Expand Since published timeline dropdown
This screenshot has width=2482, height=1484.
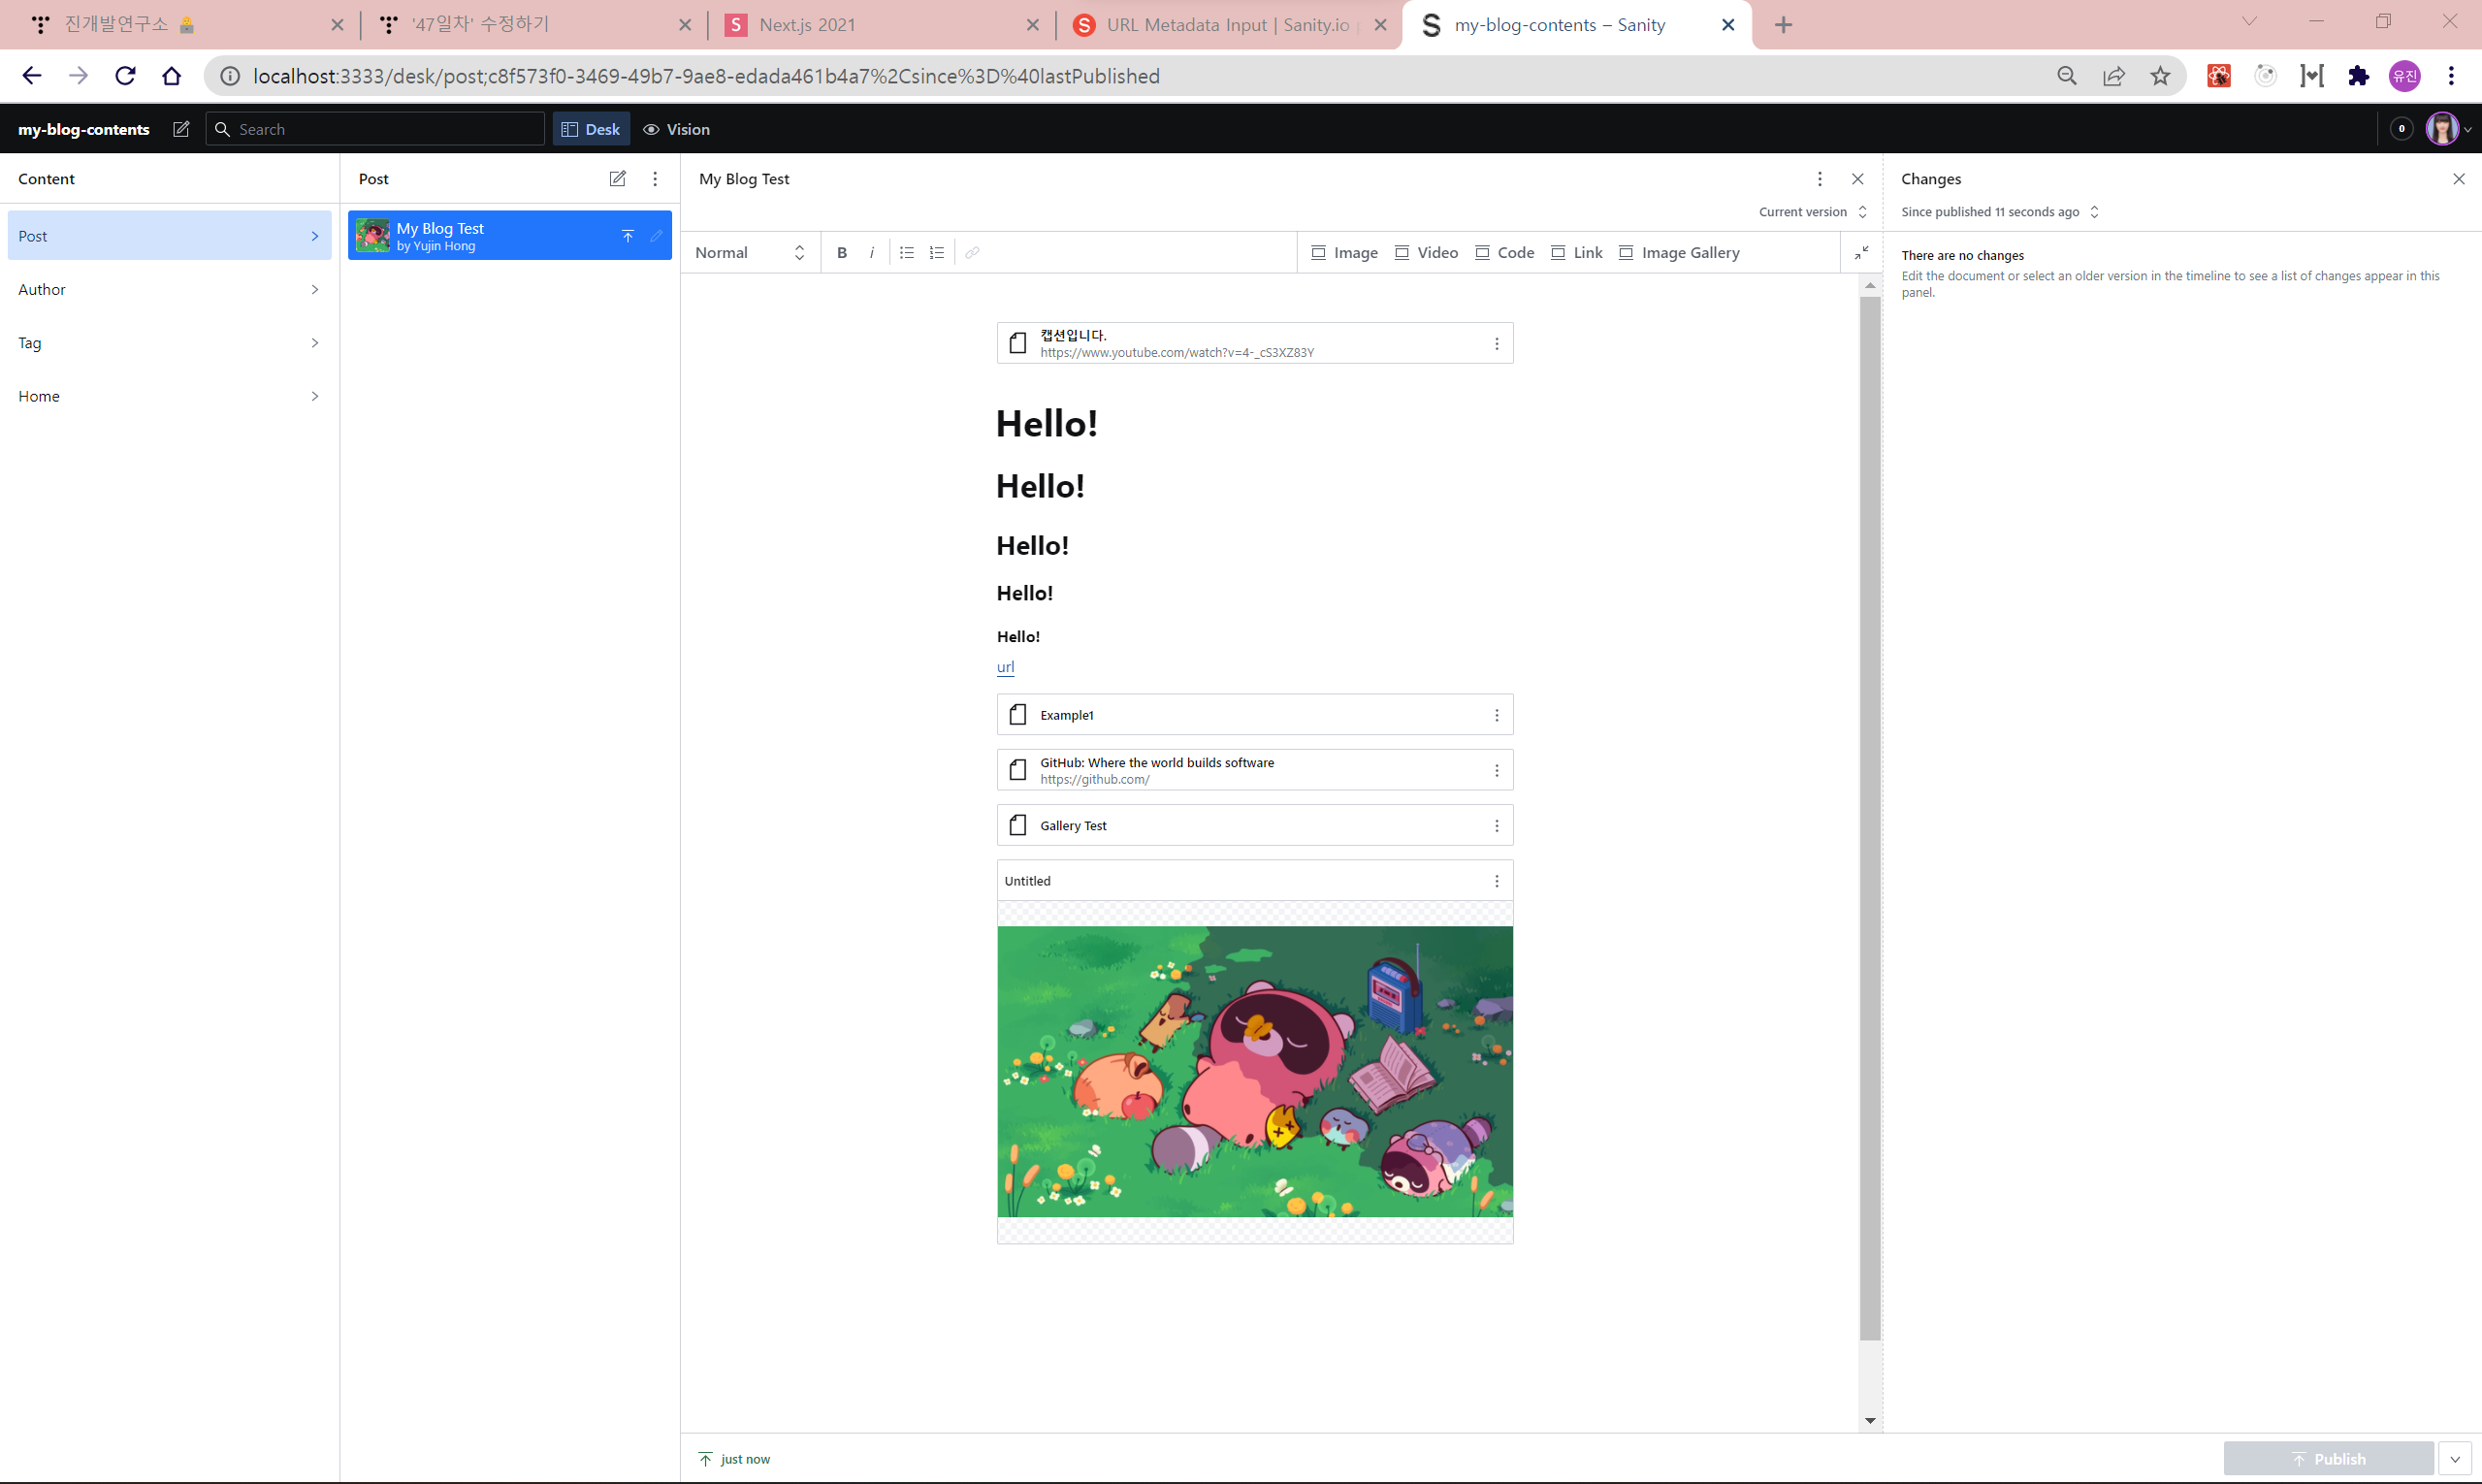(x=2000, y=212)
